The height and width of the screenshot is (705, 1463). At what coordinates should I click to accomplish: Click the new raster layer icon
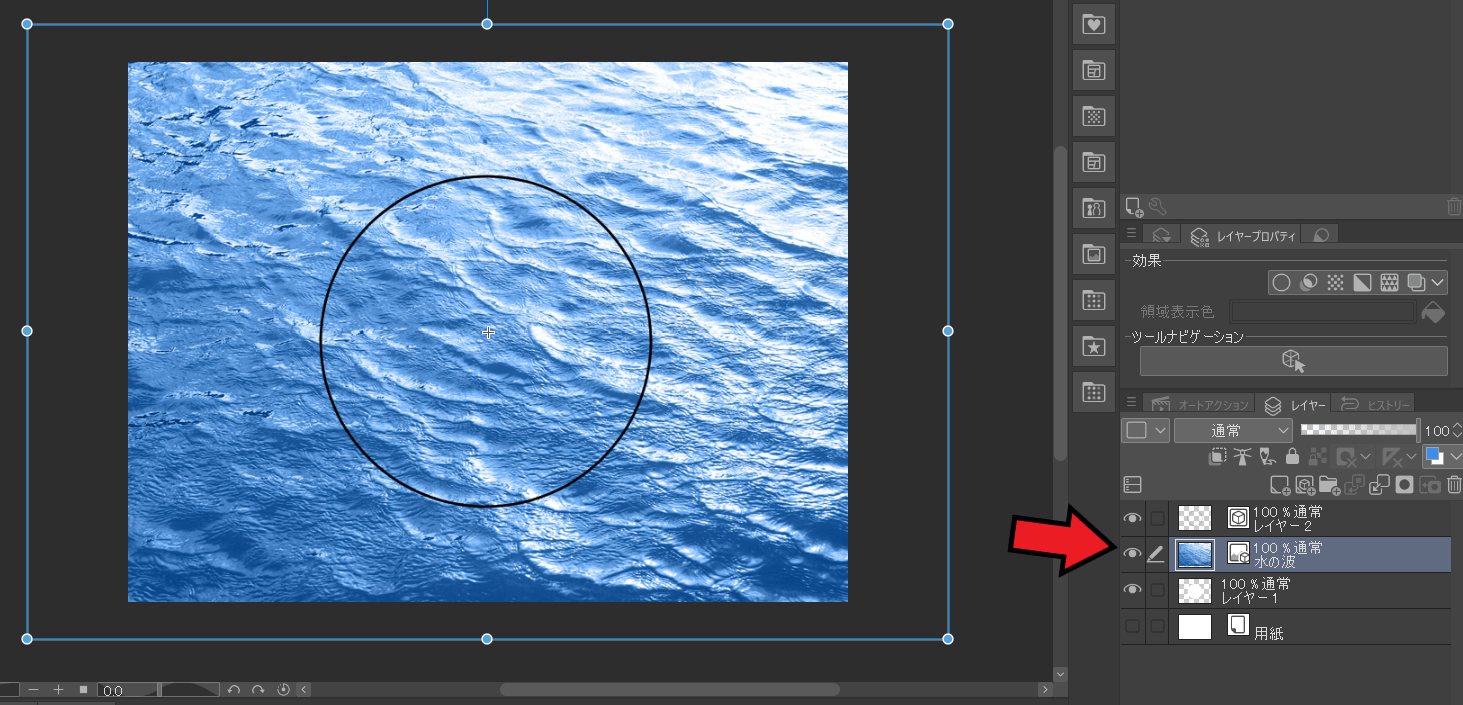1279,485
